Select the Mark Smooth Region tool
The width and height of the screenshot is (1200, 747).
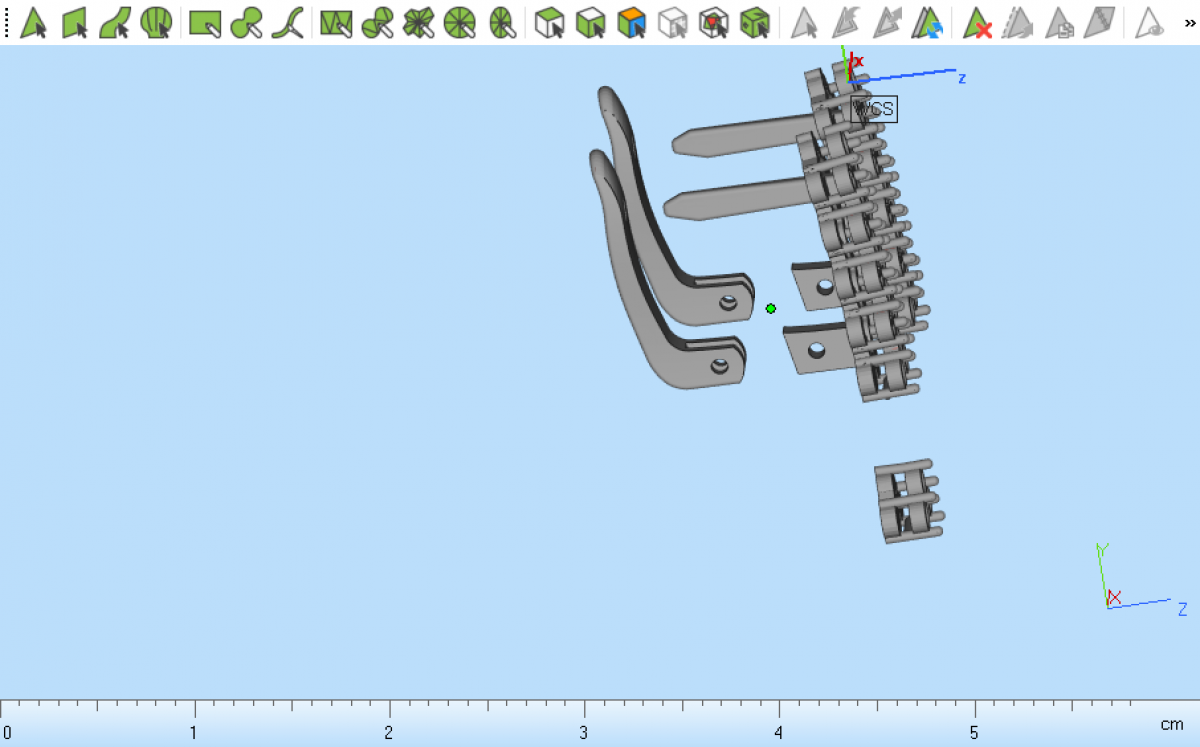(x=115, y=22)
